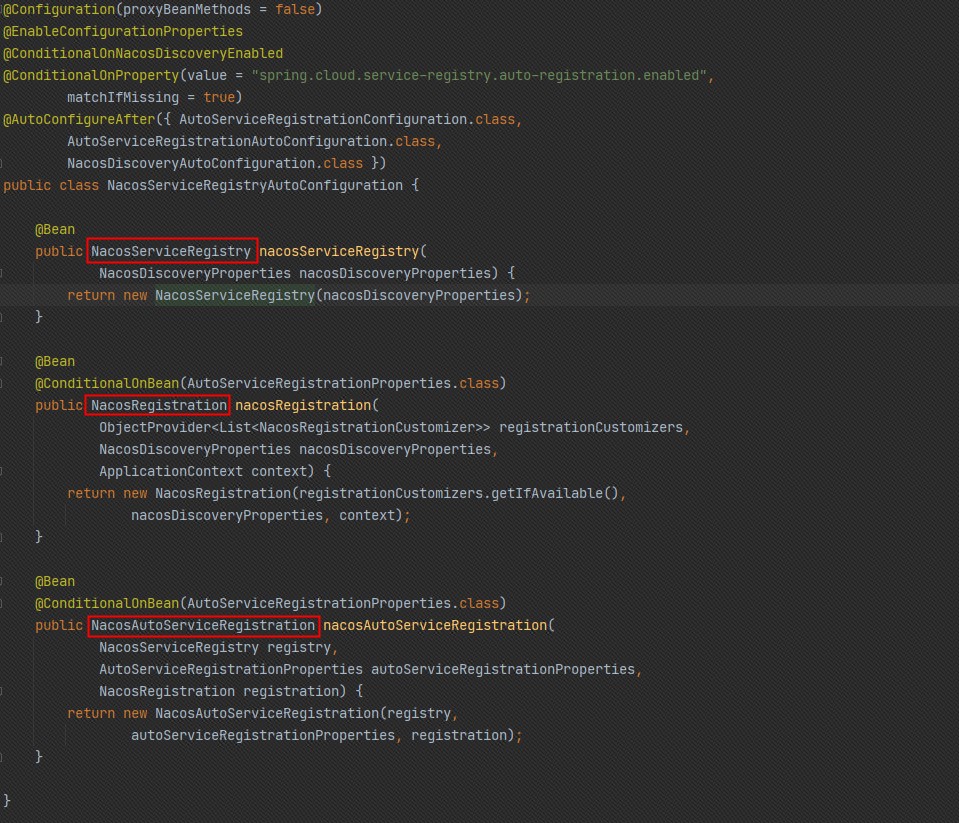Click the ObjectProvider type

click(155, 427)
